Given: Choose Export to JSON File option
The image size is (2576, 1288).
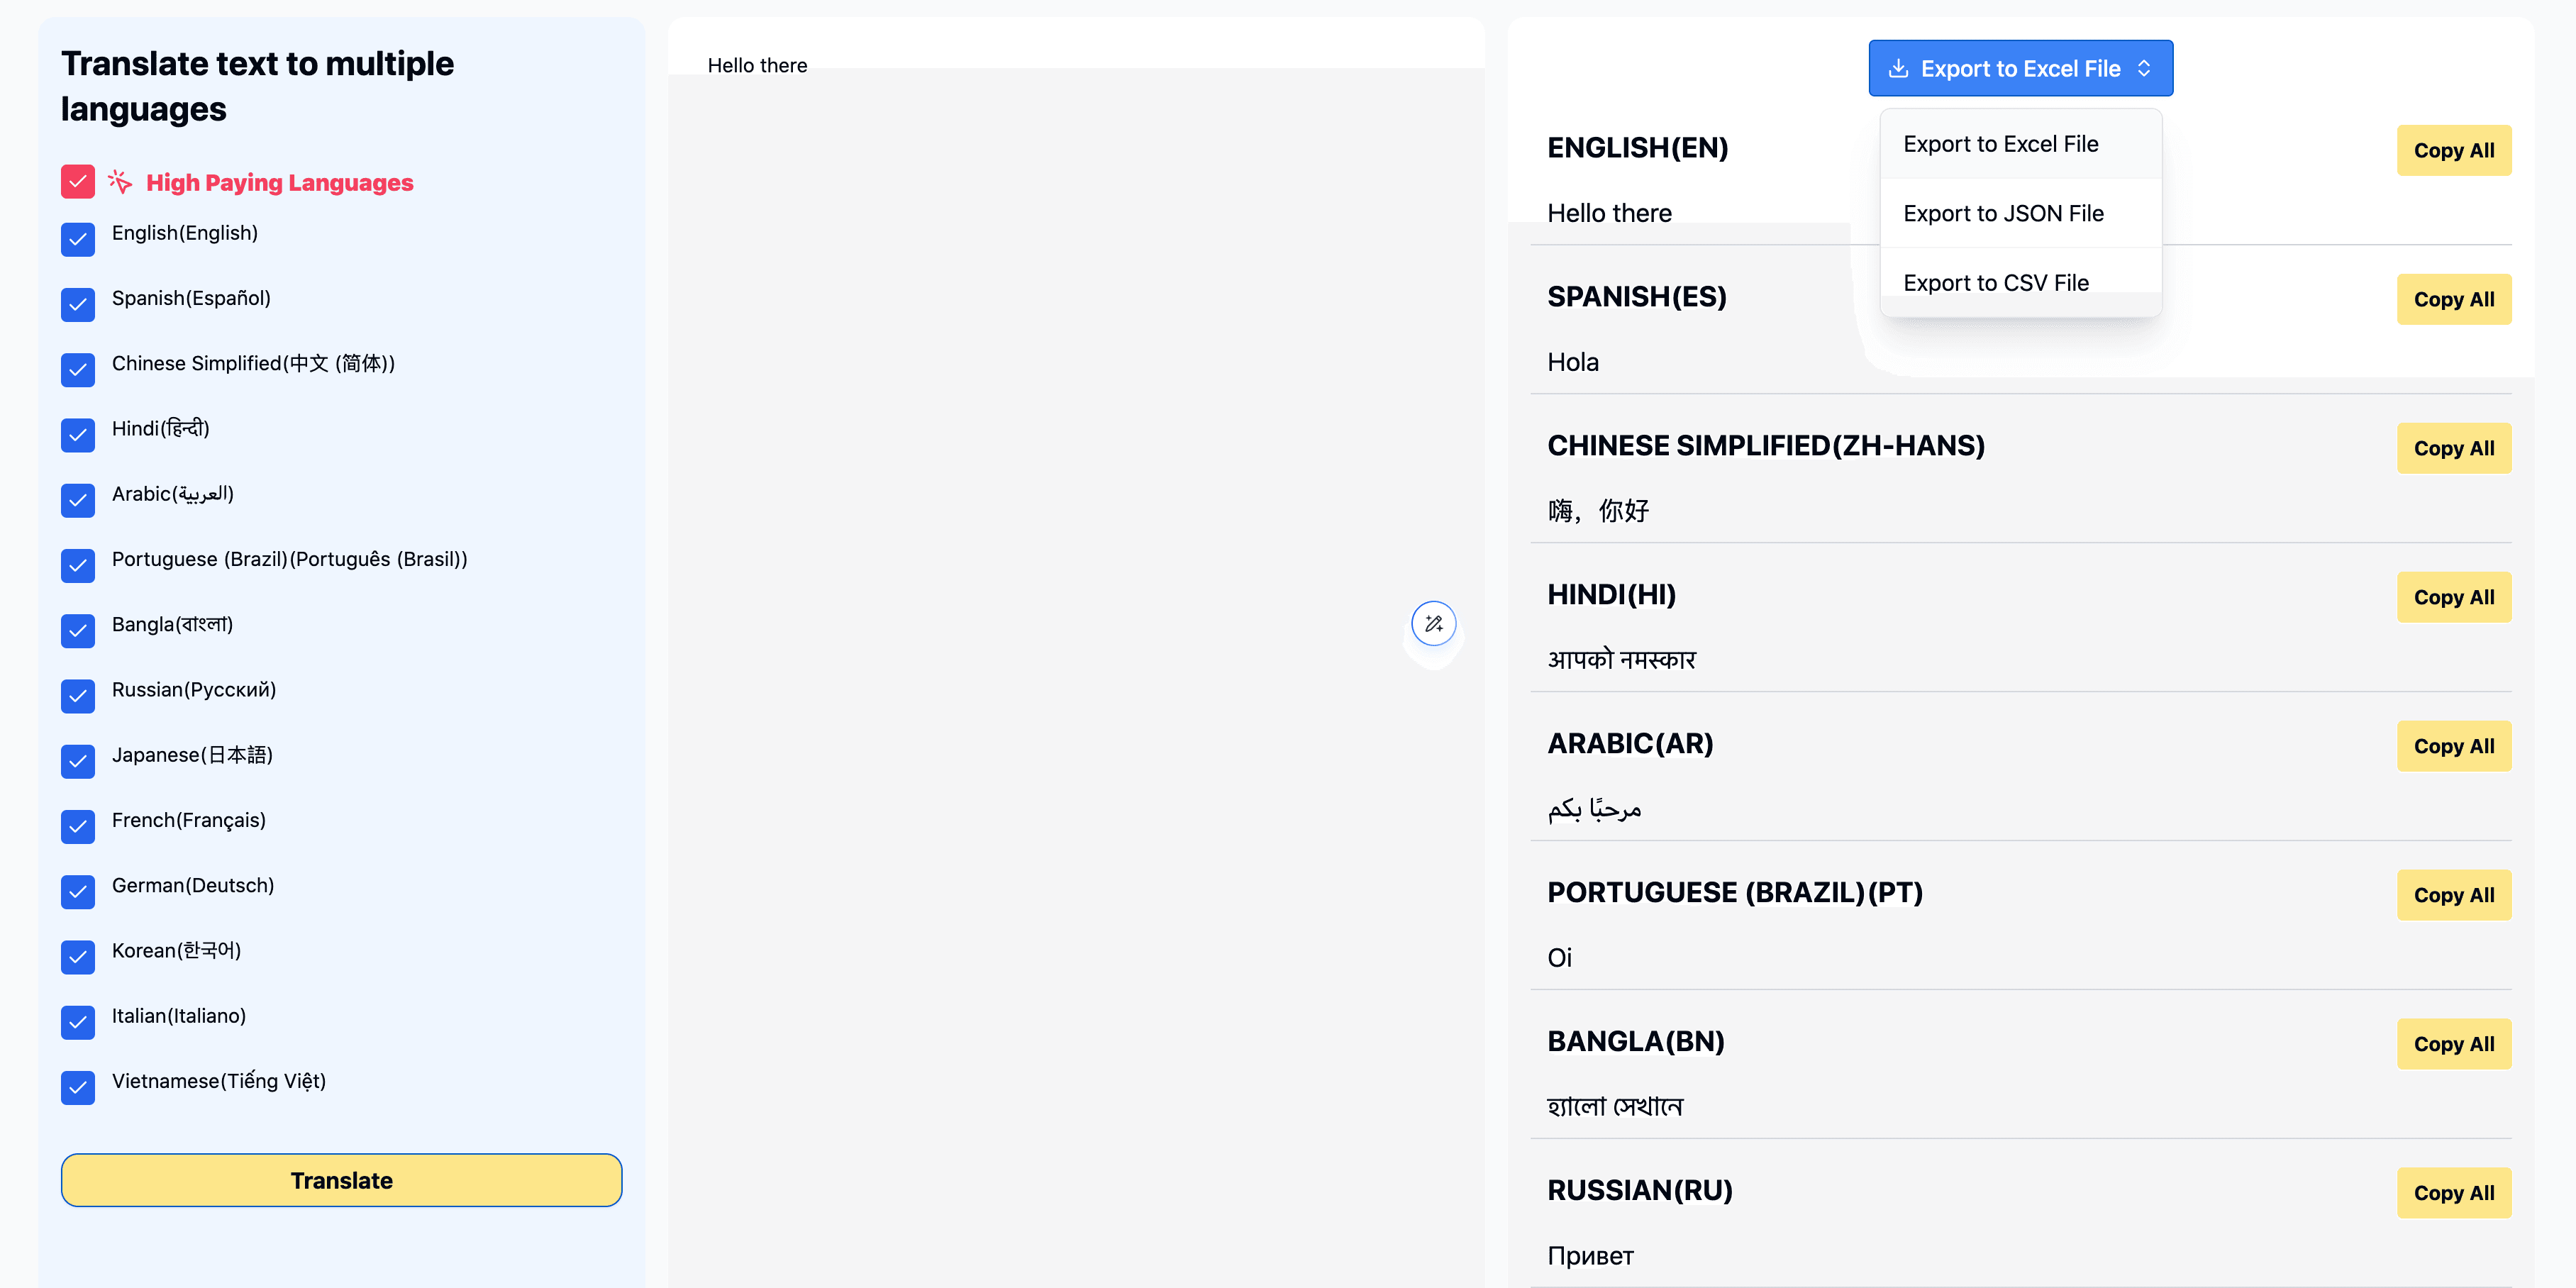Looking at the screenshot, I should click(2020, 213).
